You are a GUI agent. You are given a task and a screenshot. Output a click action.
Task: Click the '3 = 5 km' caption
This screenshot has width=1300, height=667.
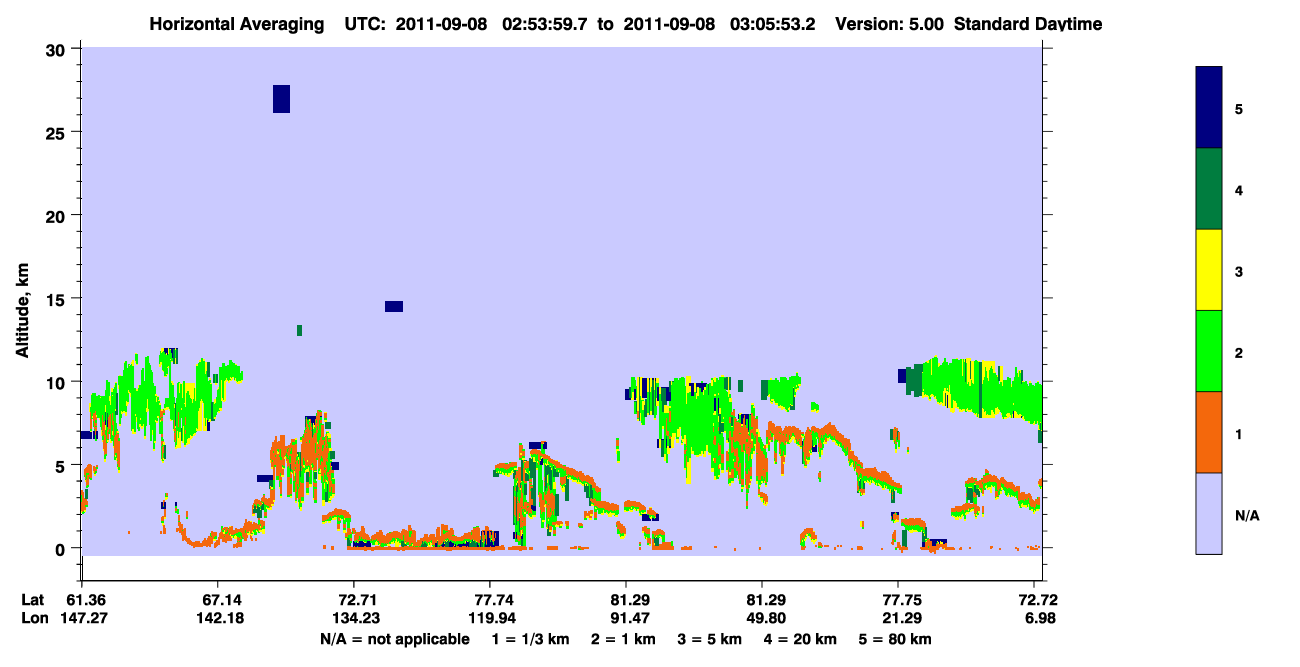pos(708,639)
